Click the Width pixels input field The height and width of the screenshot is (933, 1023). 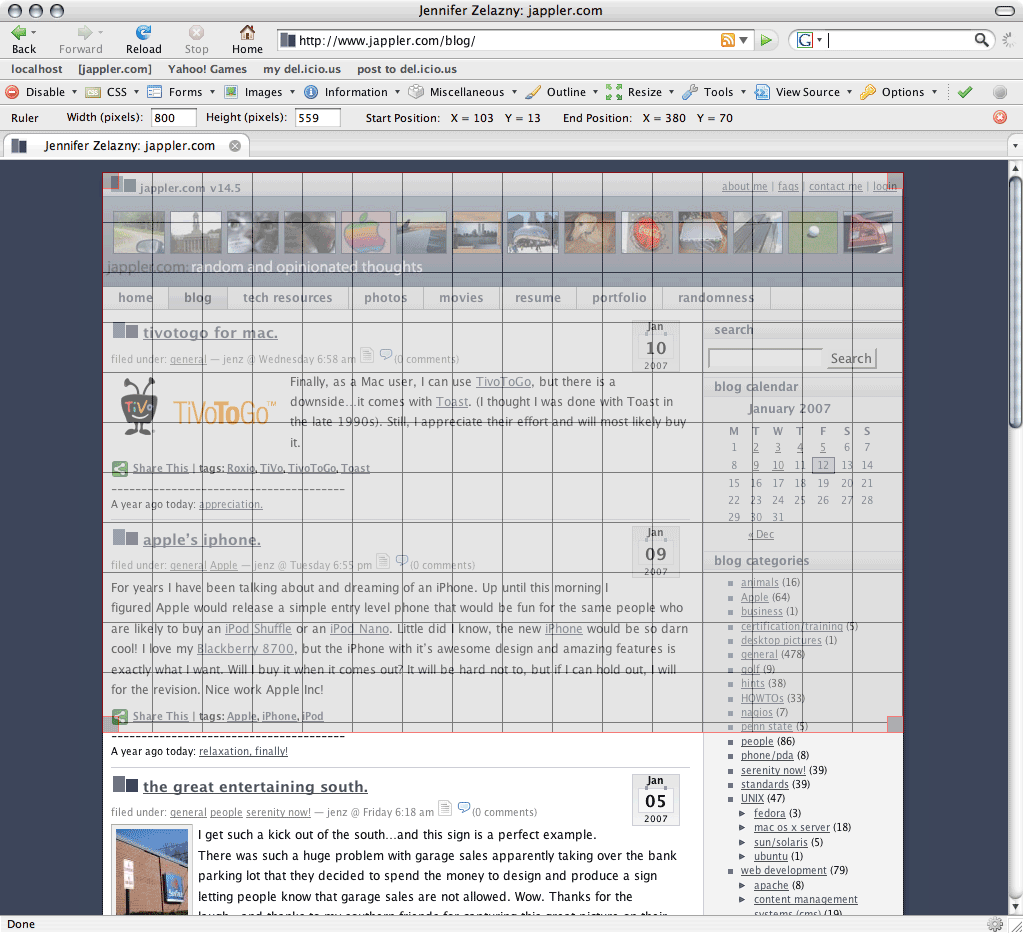[174, 118]
